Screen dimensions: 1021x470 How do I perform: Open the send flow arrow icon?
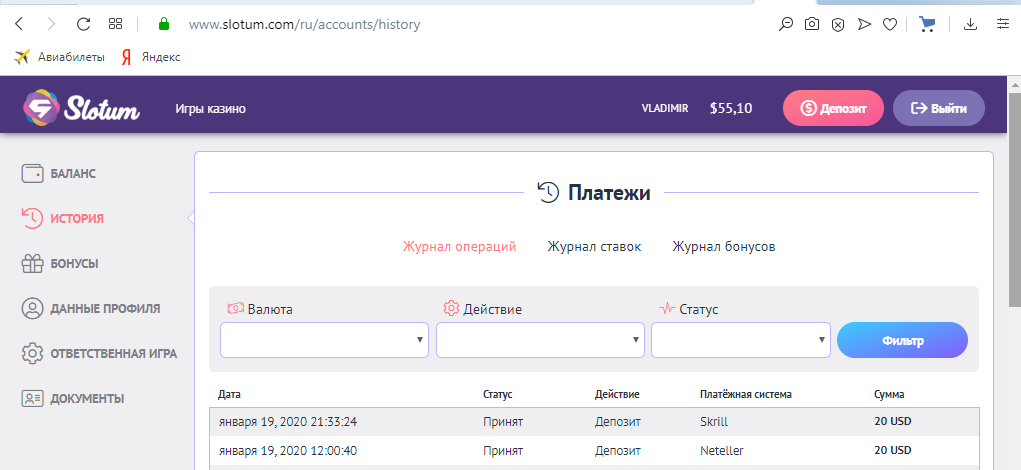tap(864, 25)
